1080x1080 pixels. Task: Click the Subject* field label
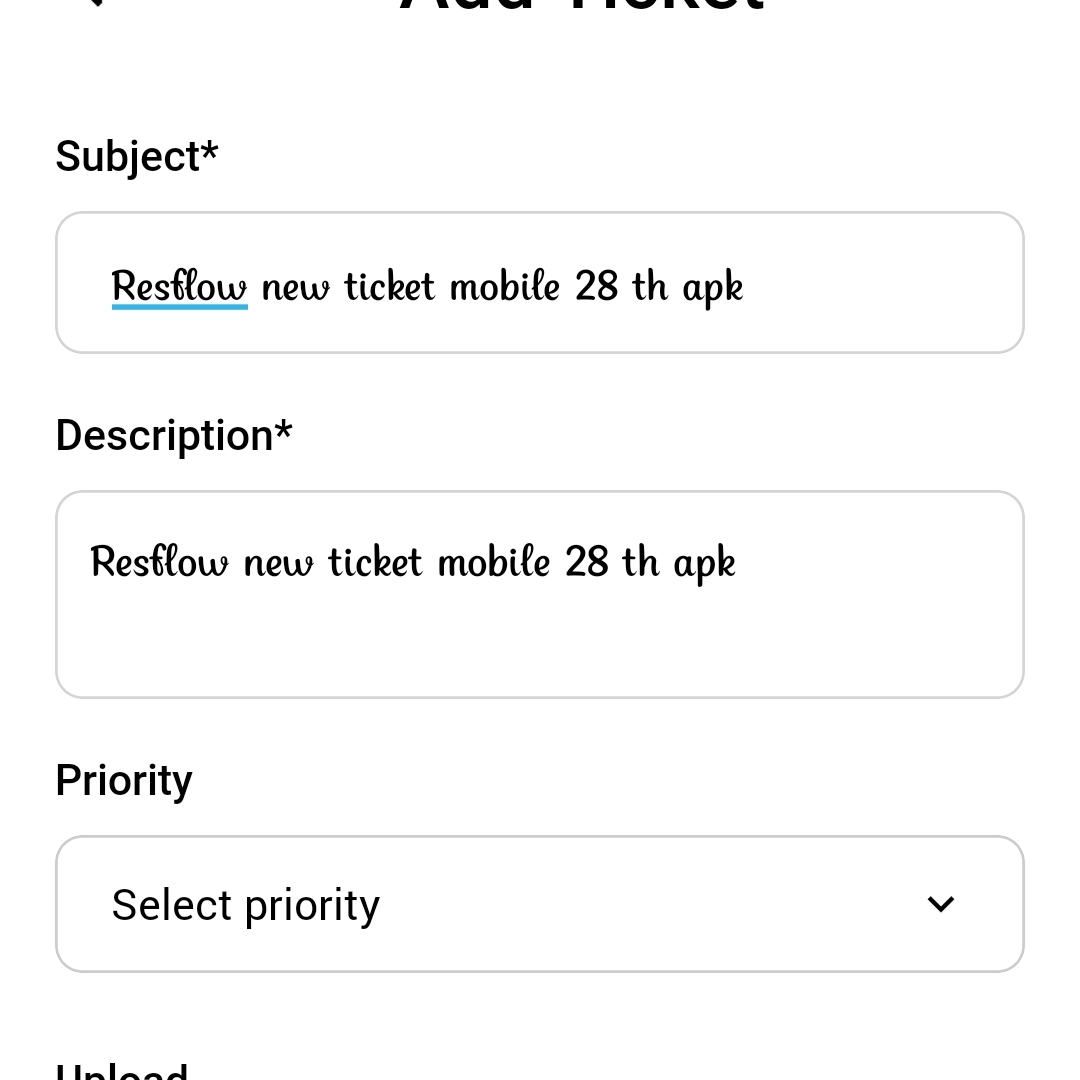point(137,157)
